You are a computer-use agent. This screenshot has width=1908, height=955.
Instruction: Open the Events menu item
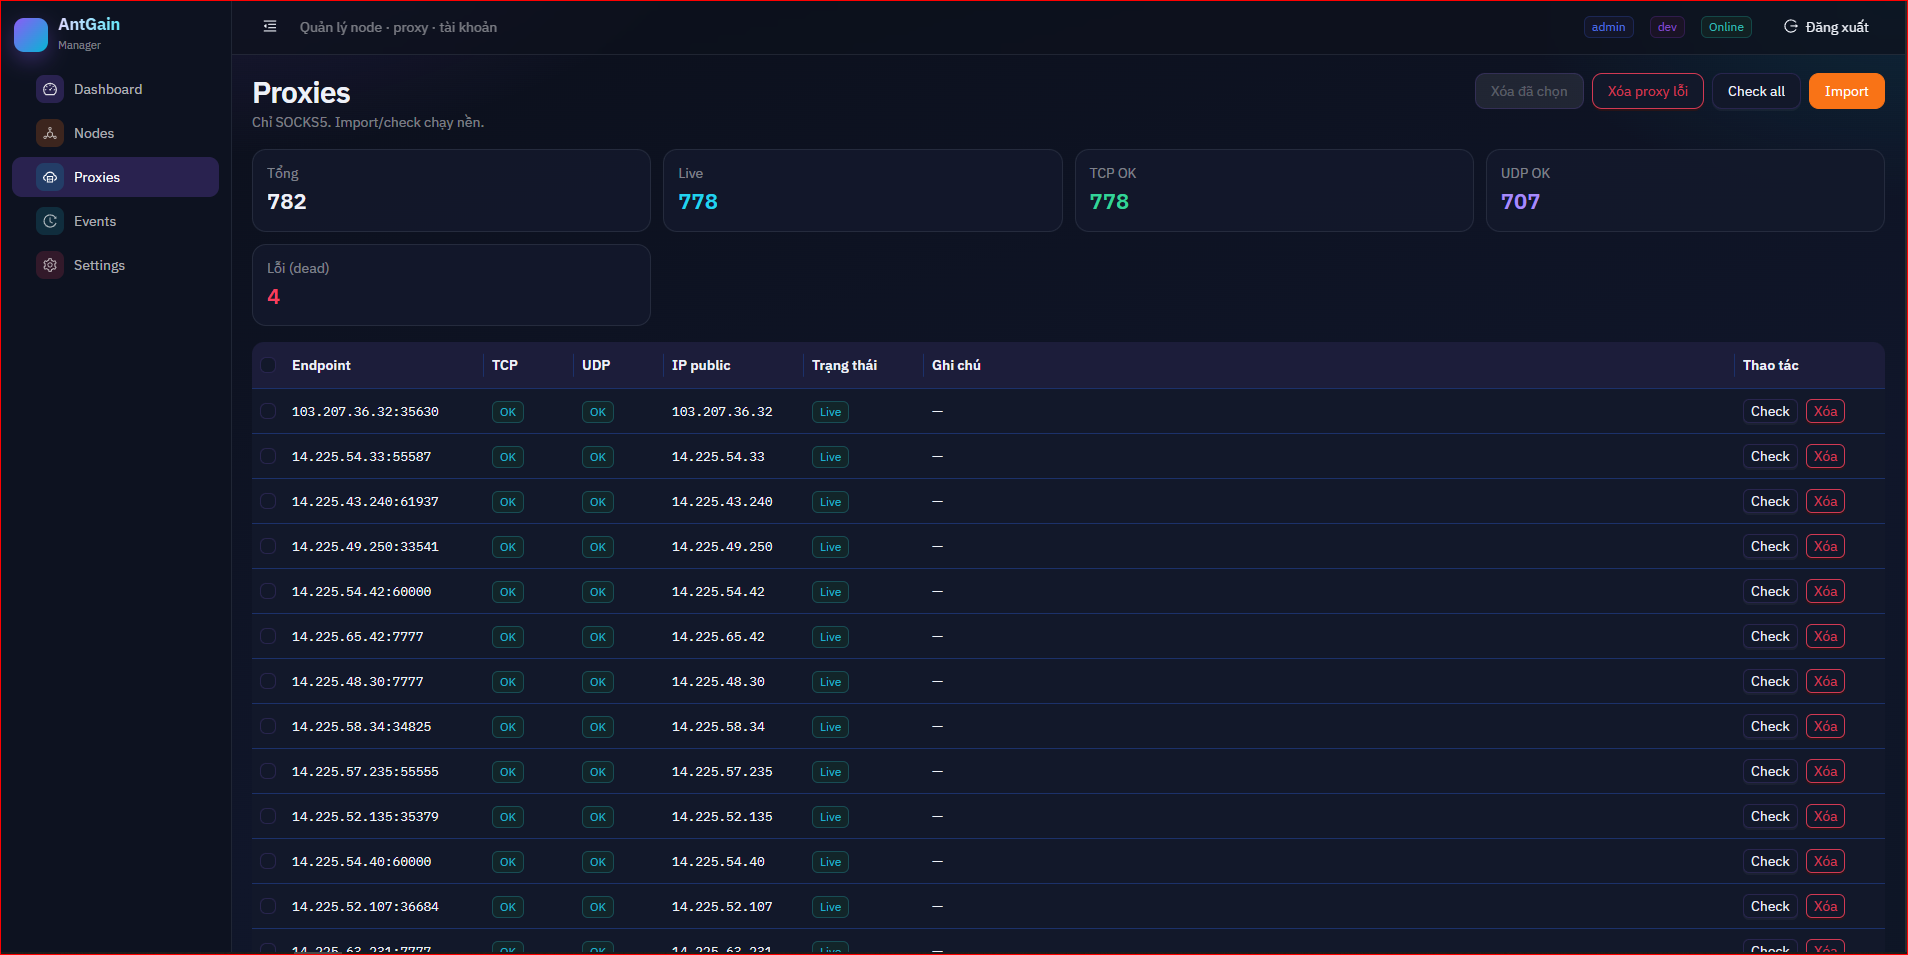(115, 221)
